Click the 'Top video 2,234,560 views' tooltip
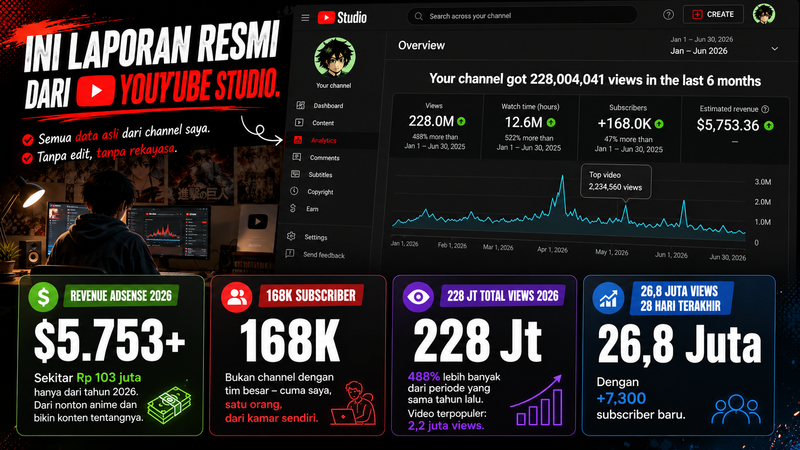 616,181
